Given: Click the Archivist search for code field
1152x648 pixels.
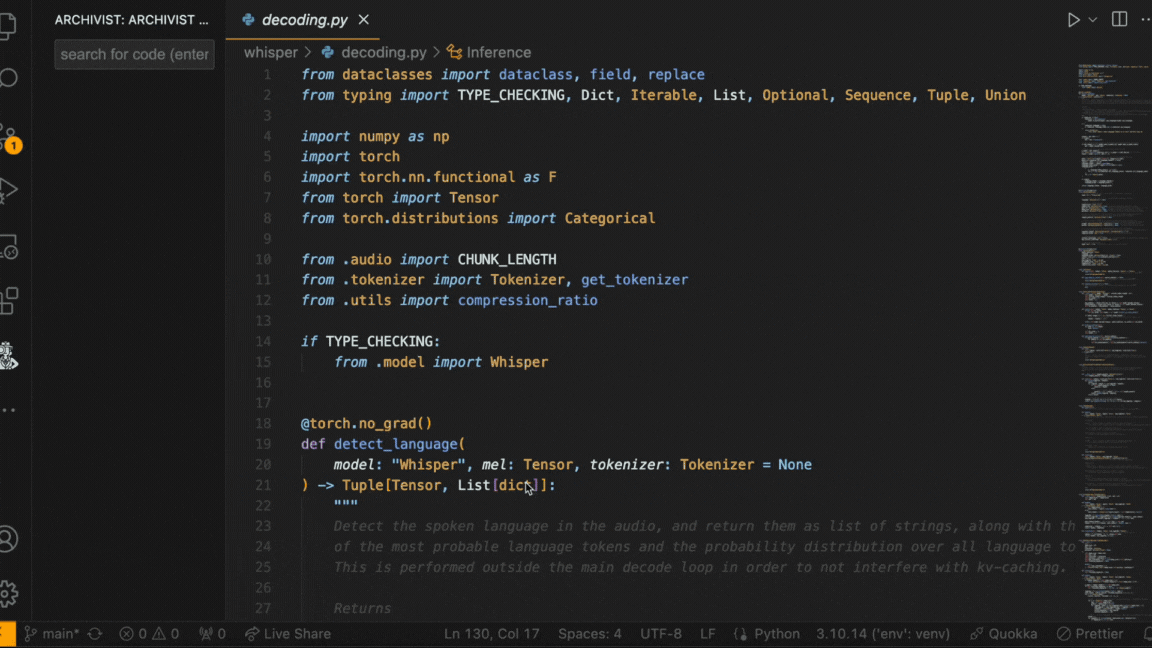Looking at the screenshot, I should click(x=134, y=54).
